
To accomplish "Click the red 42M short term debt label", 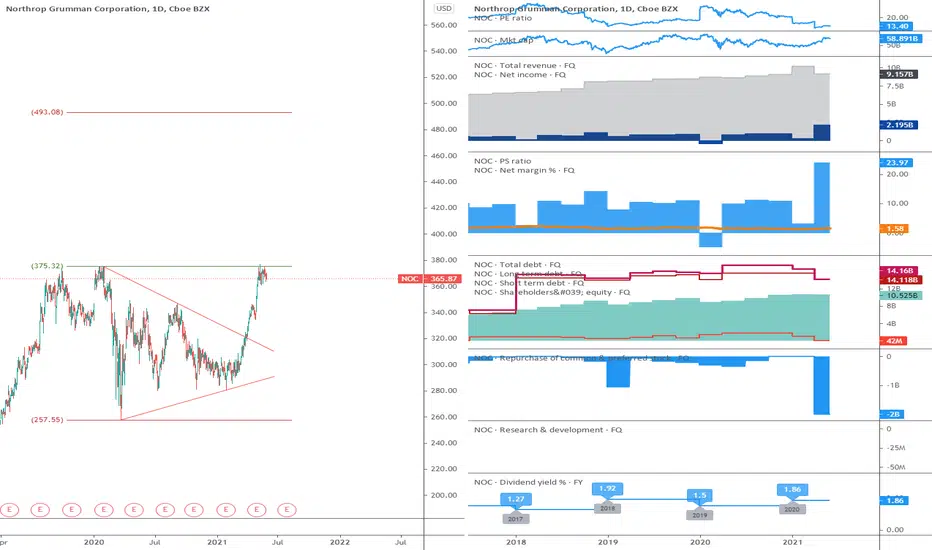I will 893,341.
